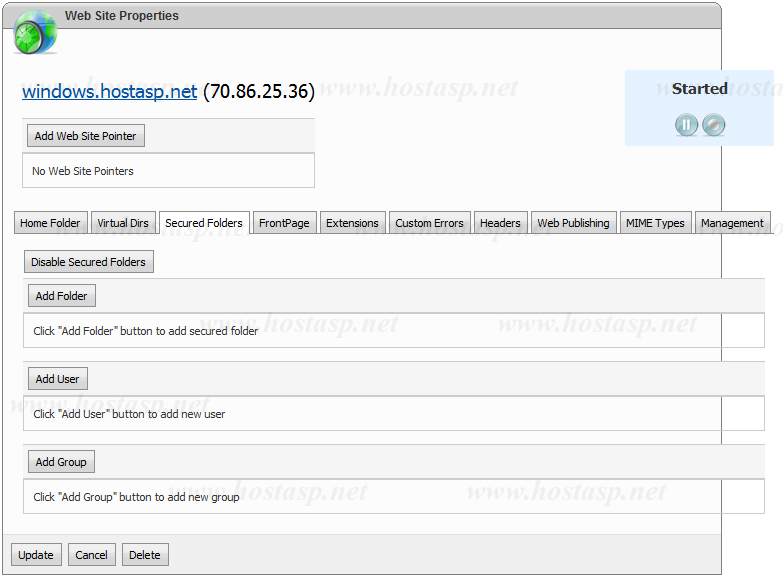
Task: Open the Virtual Dirs tab
Action: pos(123,223)
